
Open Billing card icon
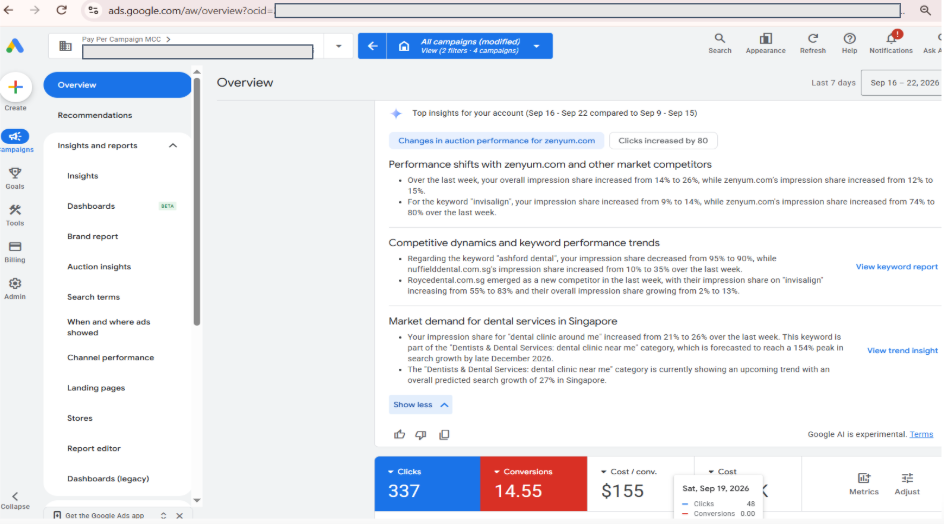coord(15,247)
